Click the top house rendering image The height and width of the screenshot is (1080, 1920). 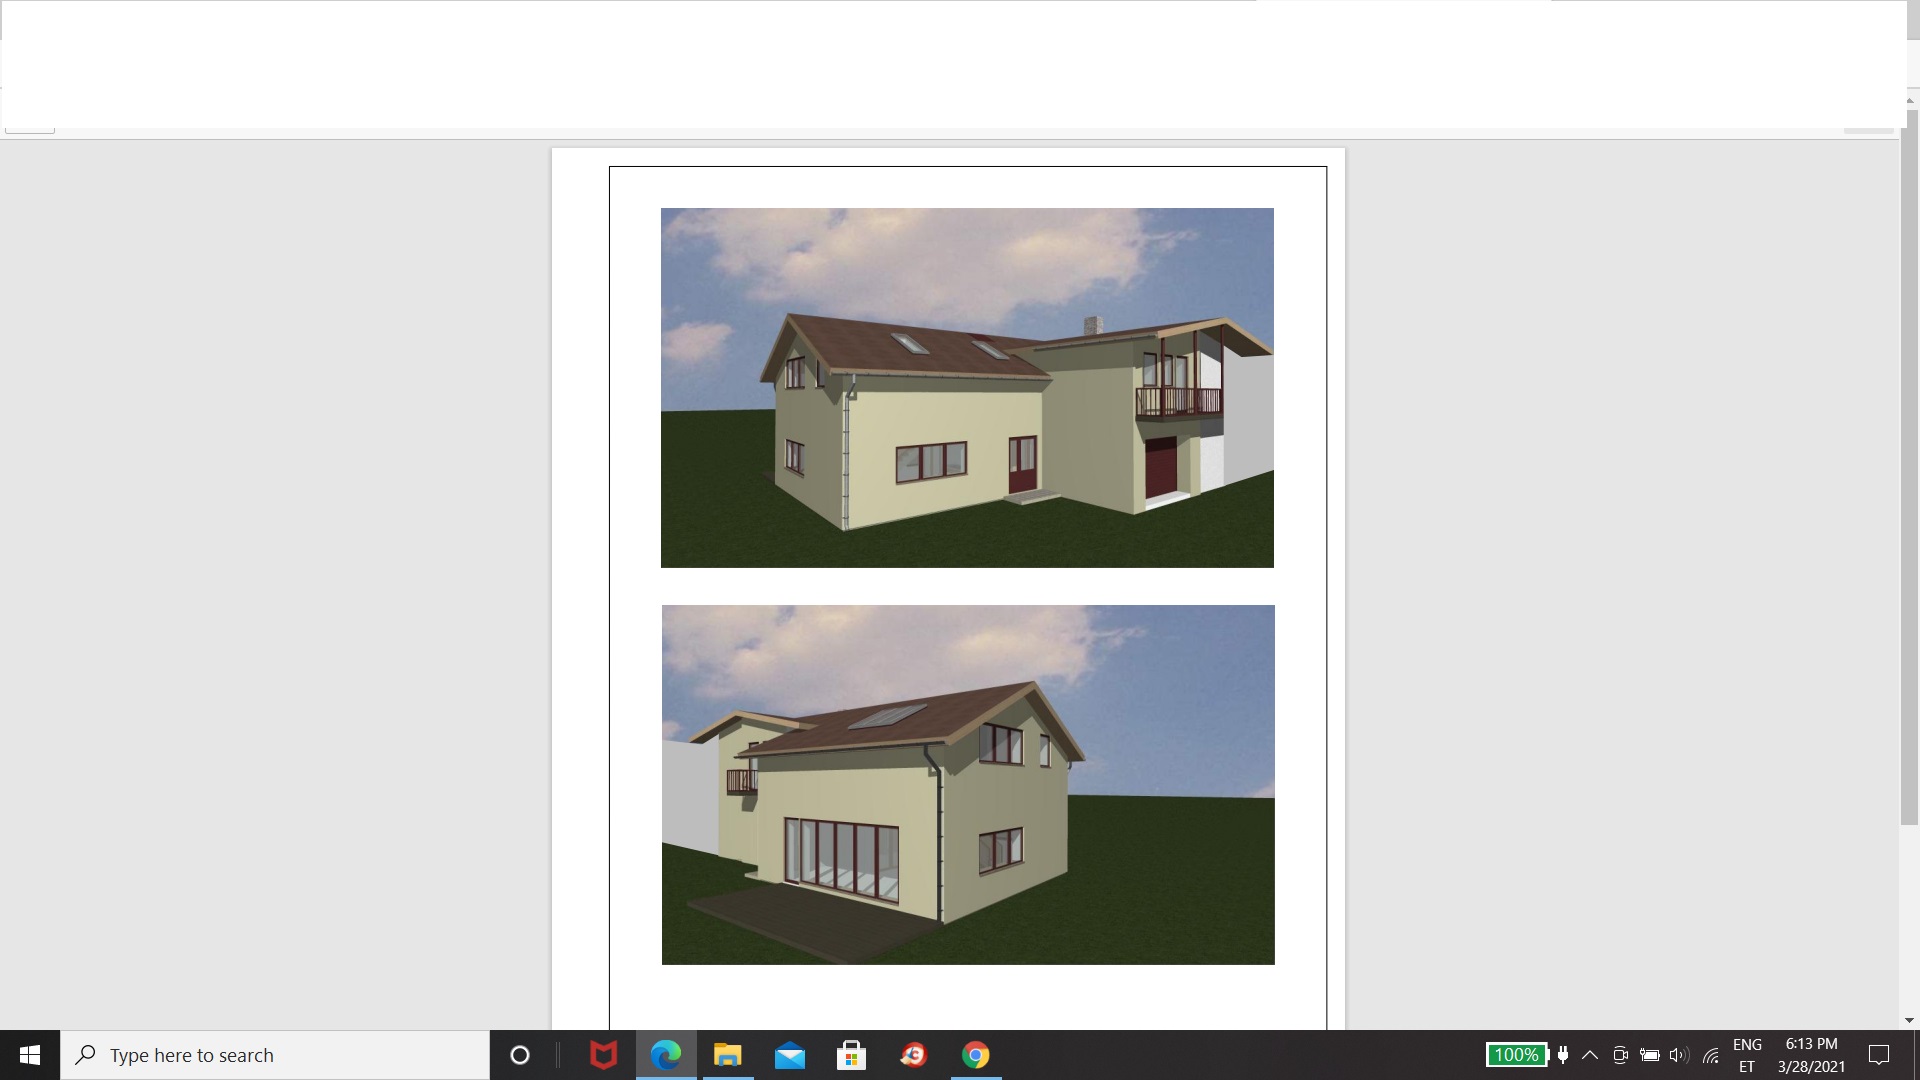[x=967, y=388]
